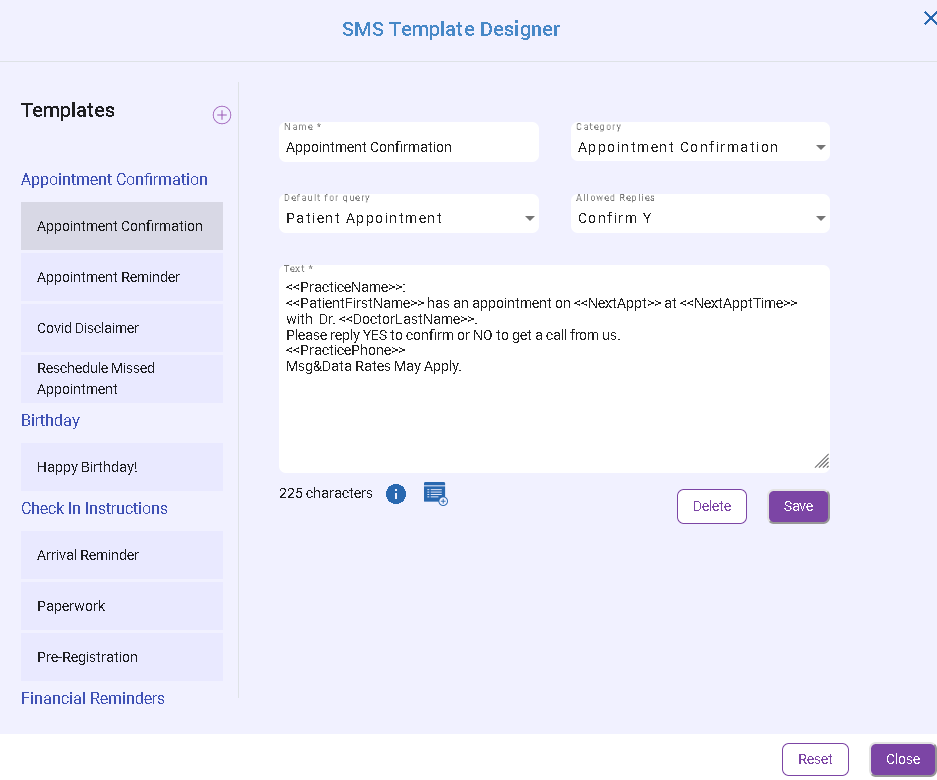Open the Pre-Registration template
This screenshot has width=937, height=780.
(x=122, y=657)
